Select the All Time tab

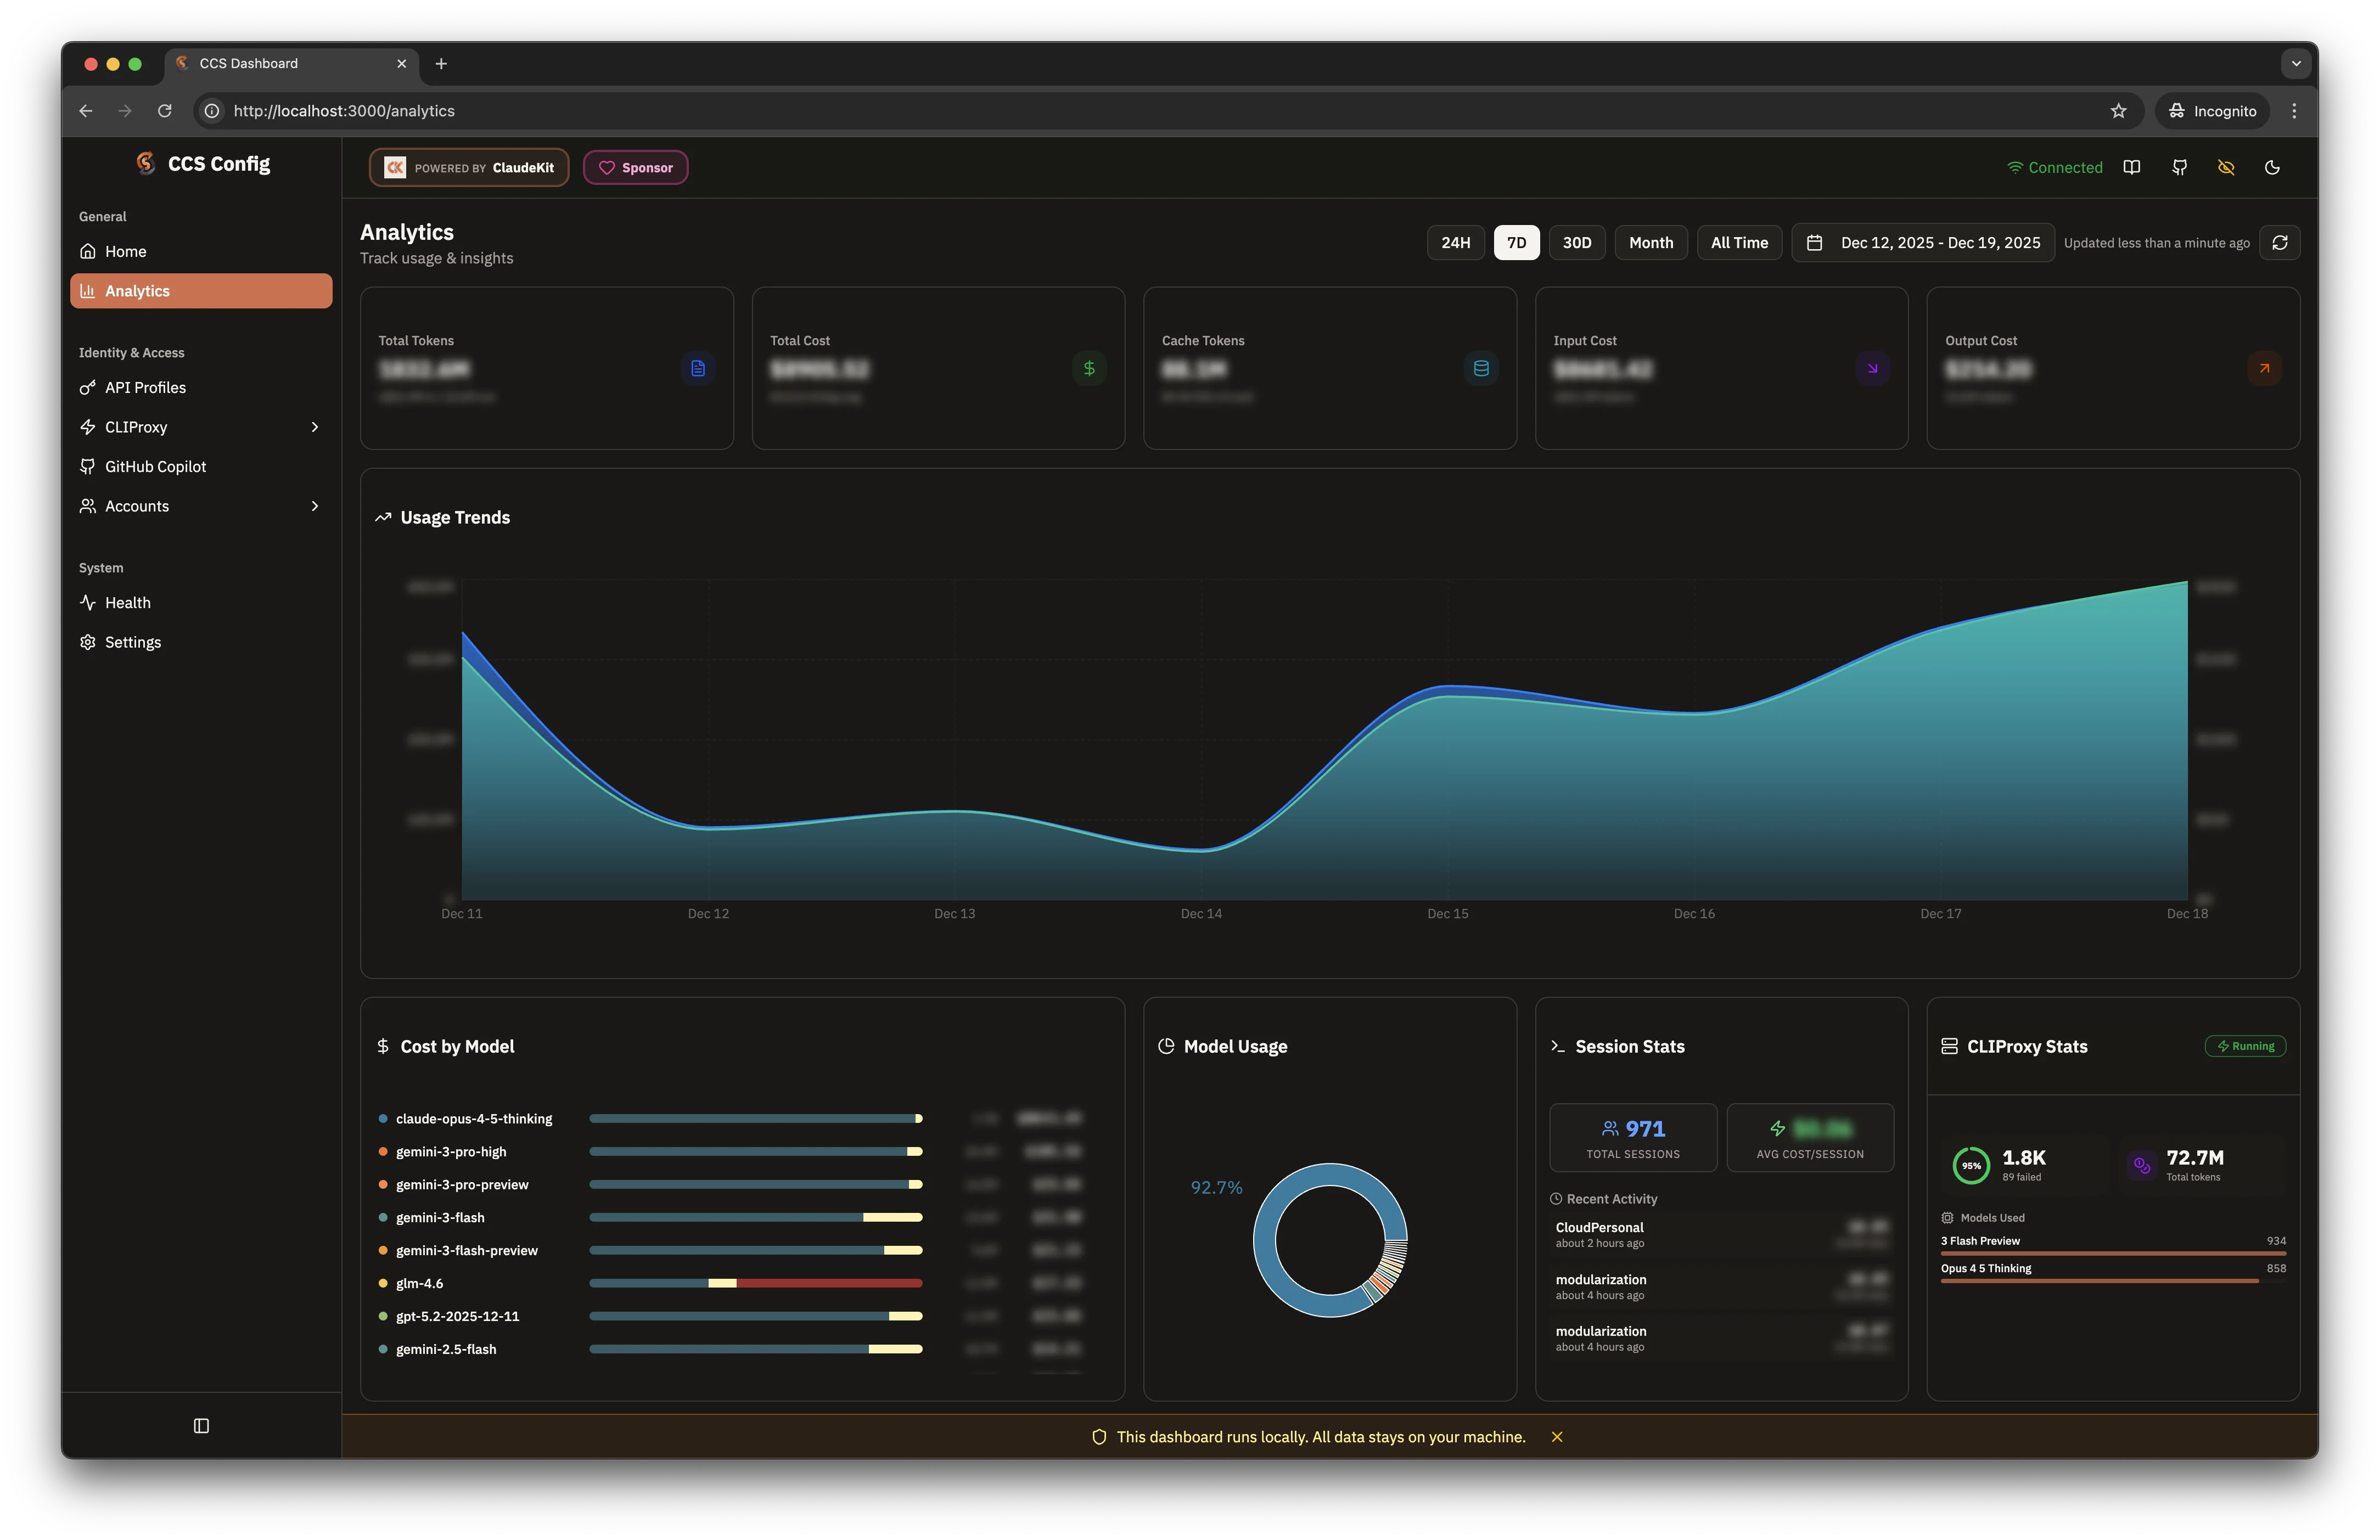click(x=1739, y=242)
